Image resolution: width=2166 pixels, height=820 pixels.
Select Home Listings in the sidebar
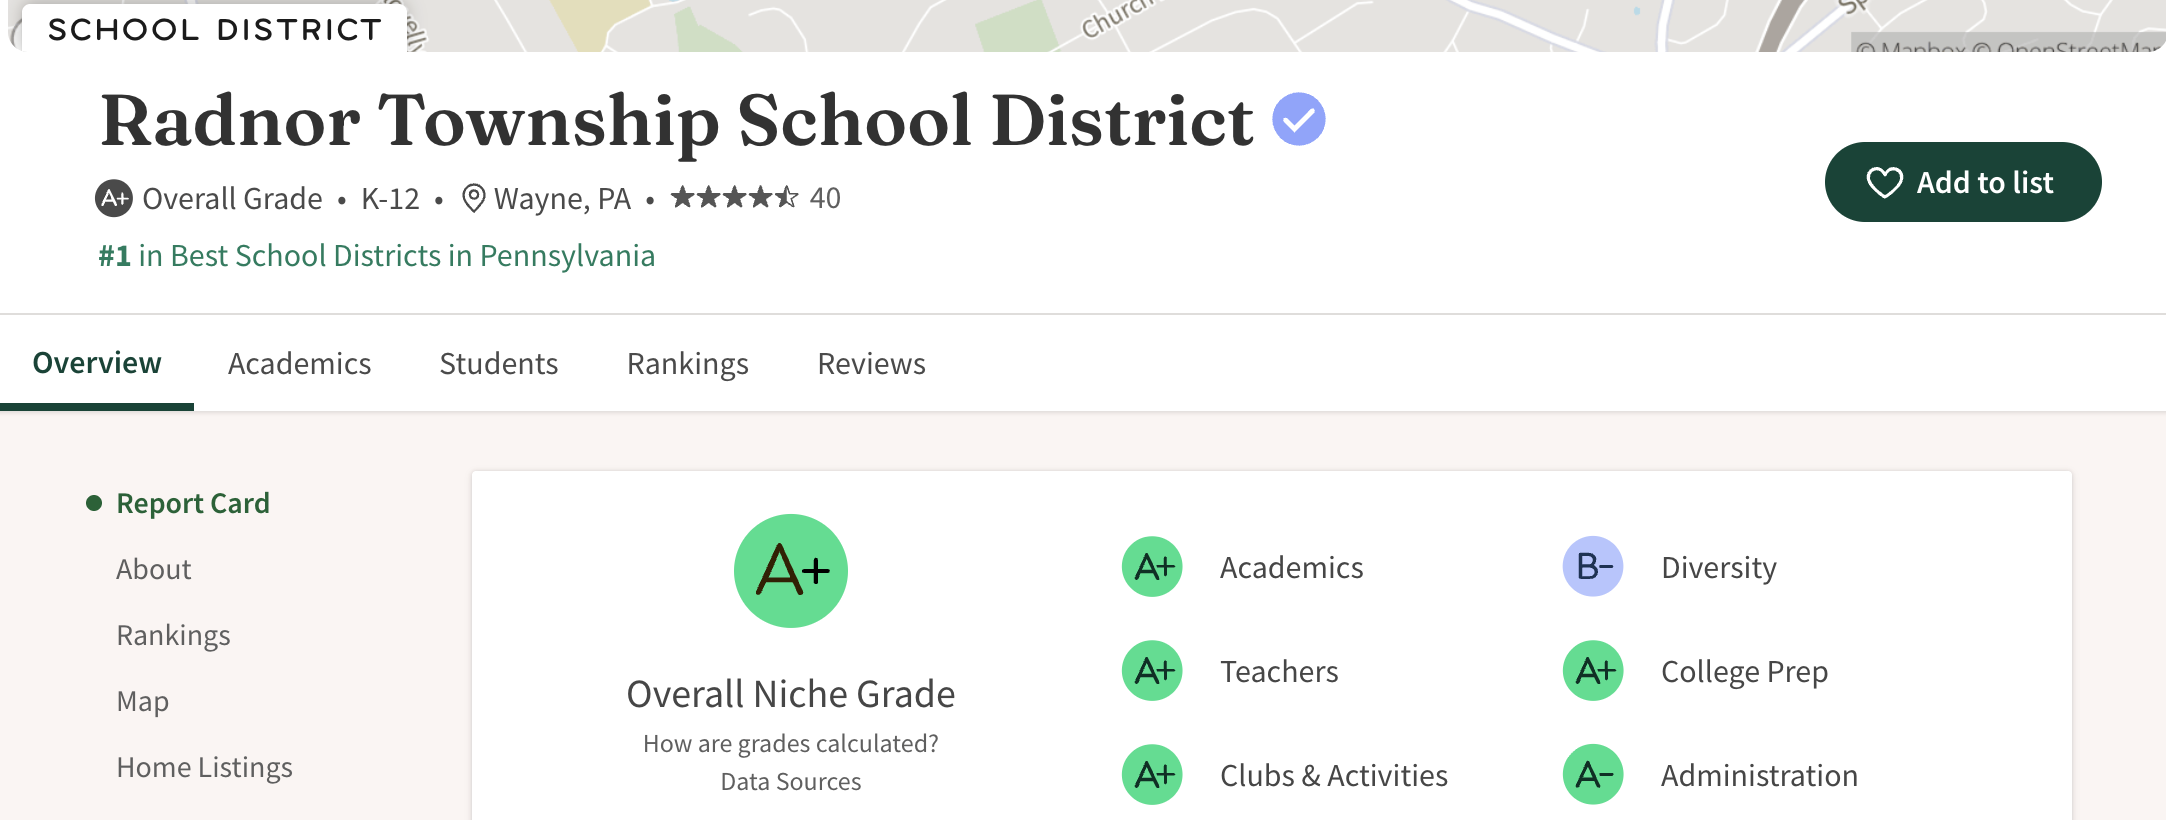[x=204, y=767]
